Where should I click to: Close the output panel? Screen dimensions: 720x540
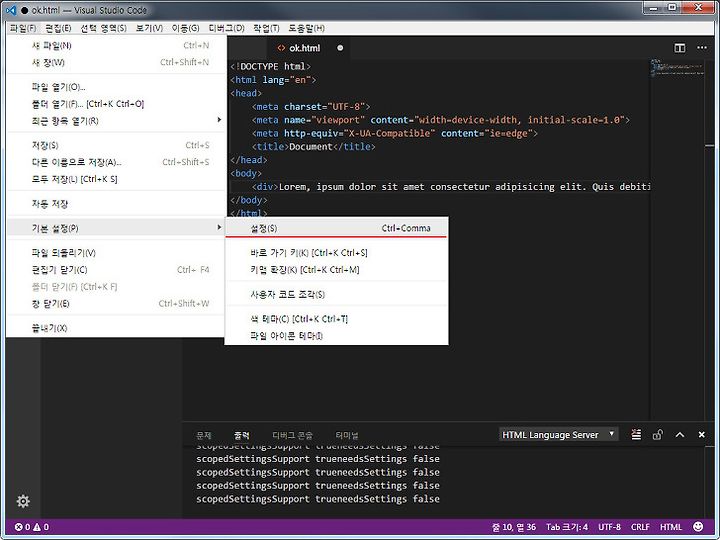pos(701,434)
